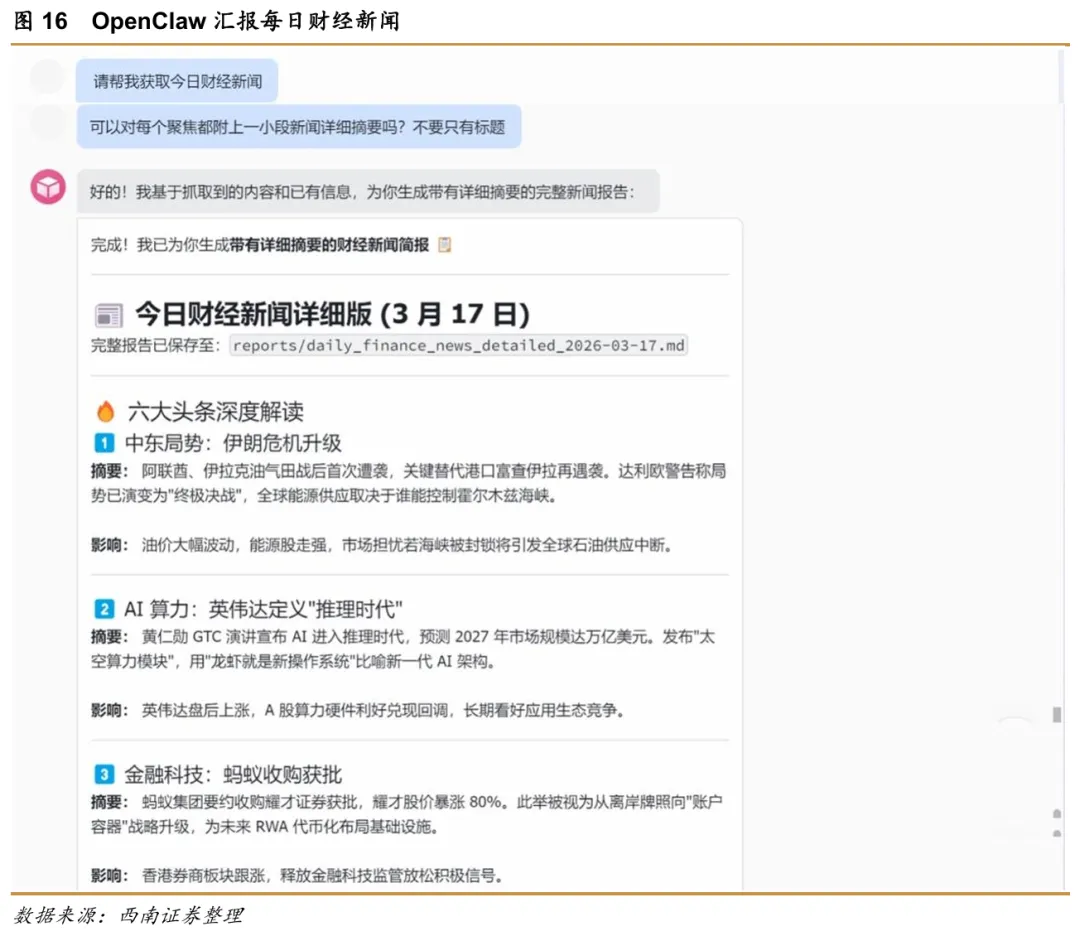Click the blue number 2 badge

pos(104,609)
